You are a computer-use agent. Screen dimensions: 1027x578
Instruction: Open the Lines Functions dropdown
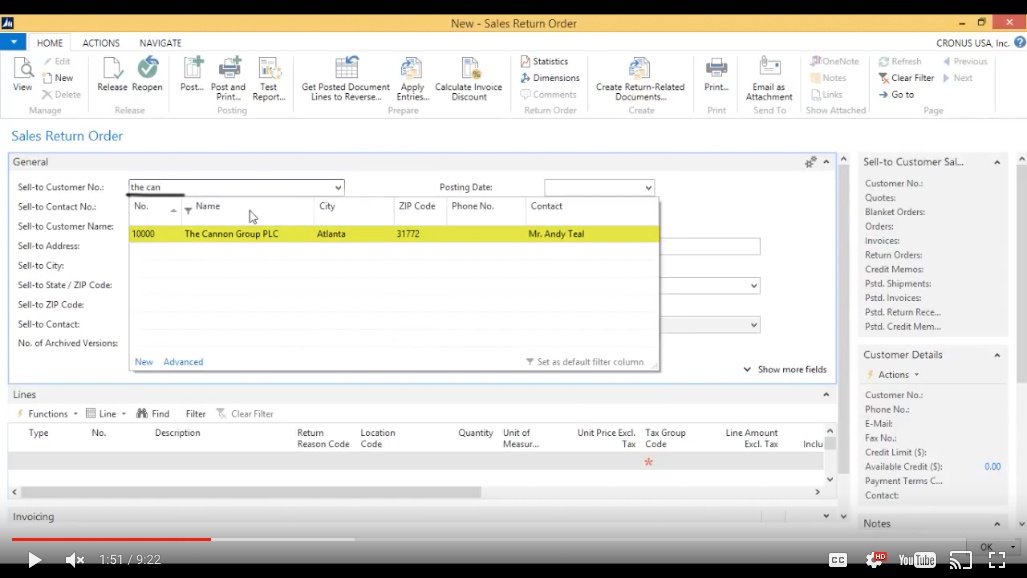[x=47, y=414]
